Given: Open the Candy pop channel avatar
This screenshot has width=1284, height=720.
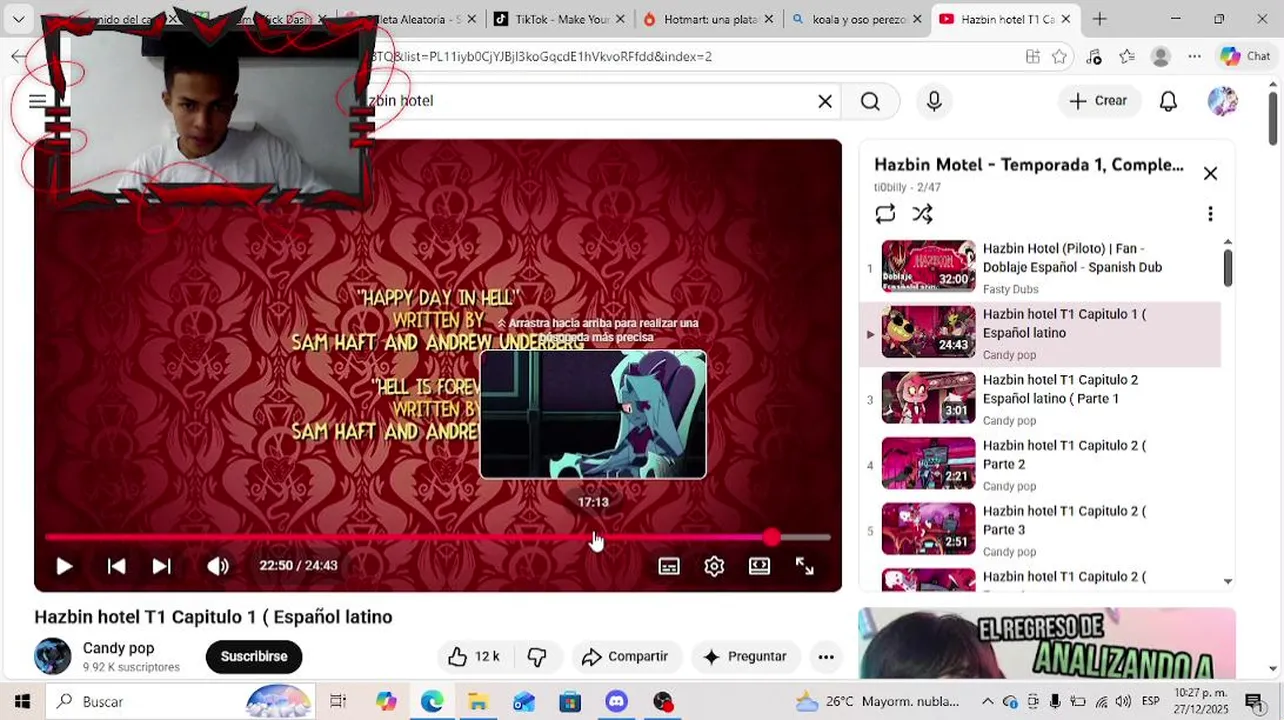Looking at the screenshot, I should coord(53,657).
